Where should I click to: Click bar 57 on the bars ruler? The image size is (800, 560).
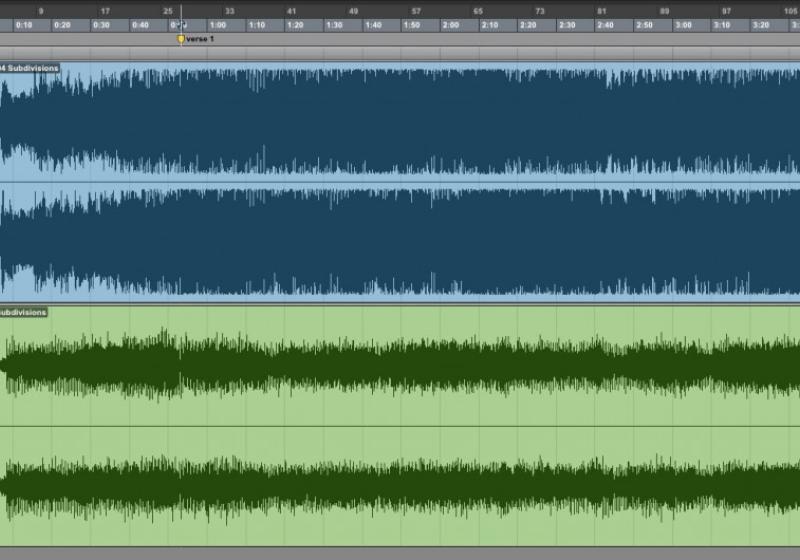(x=416, y=10)
